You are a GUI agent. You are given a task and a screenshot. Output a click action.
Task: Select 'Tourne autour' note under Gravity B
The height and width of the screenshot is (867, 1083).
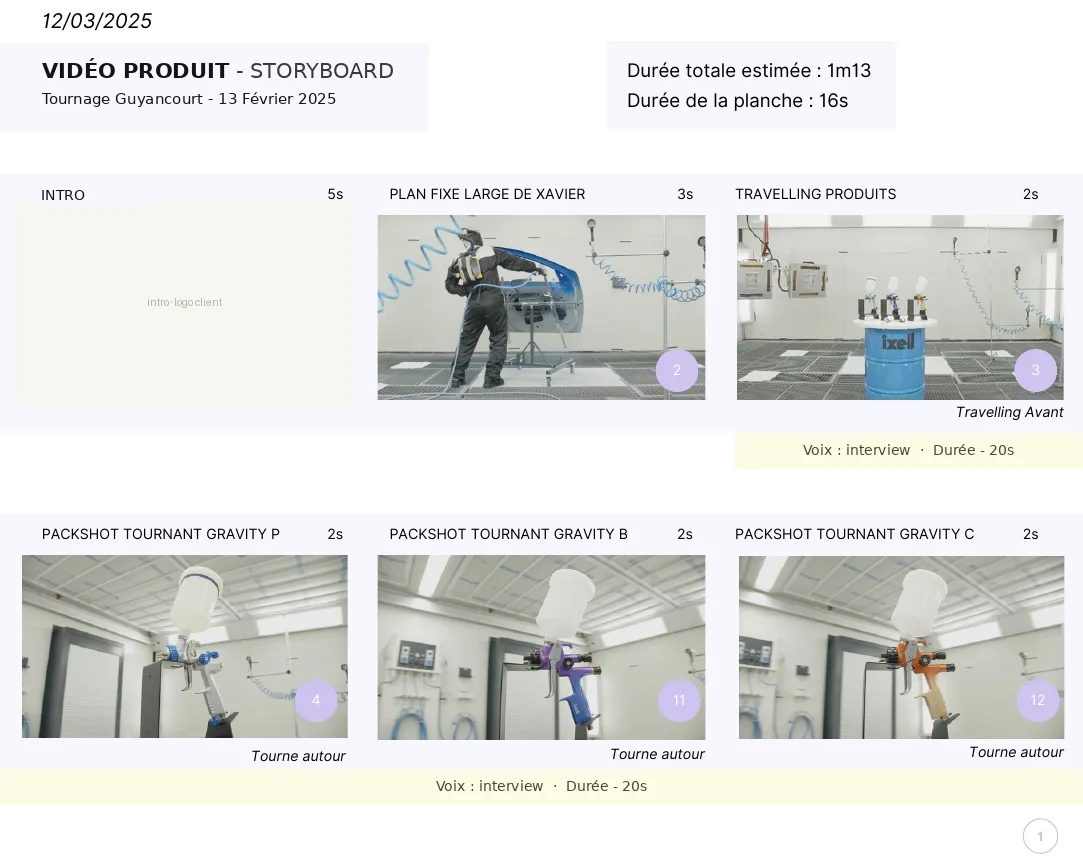657,754
